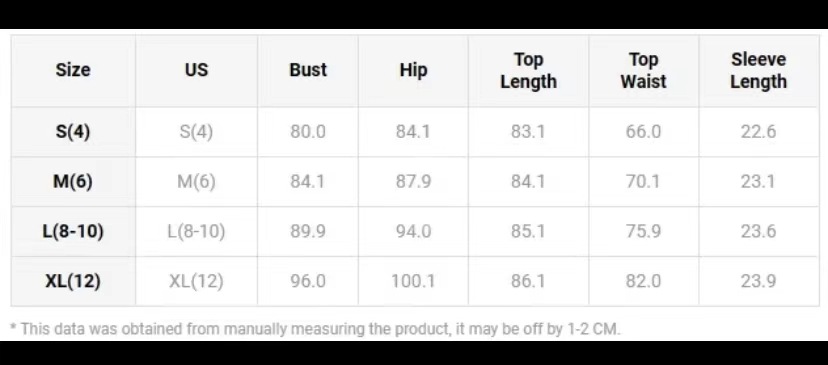Screen dimensions: 828x365
Task: Click the Size column header
Action: click(73, 70)
